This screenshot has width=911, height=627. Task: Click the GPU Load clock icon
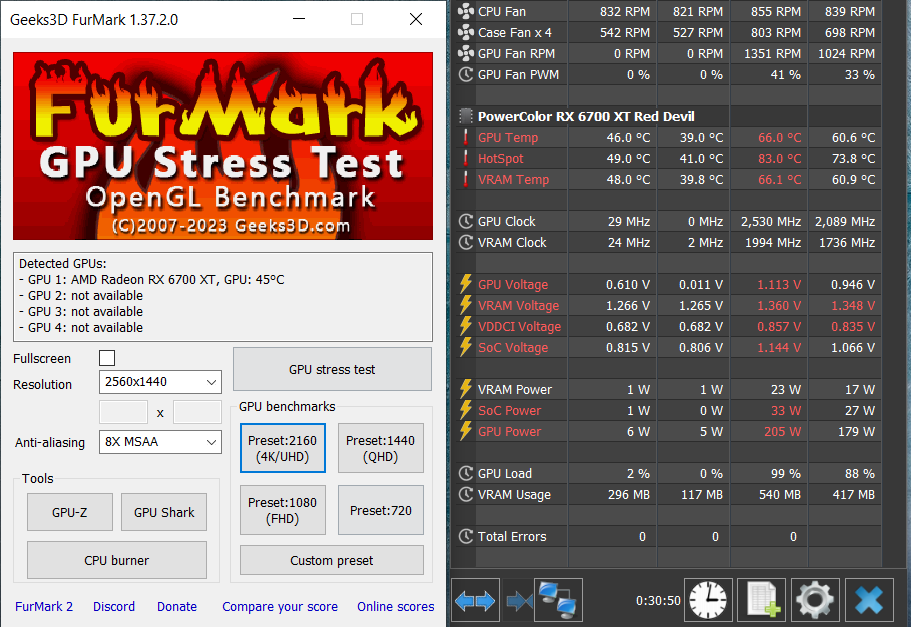point(466,474)
